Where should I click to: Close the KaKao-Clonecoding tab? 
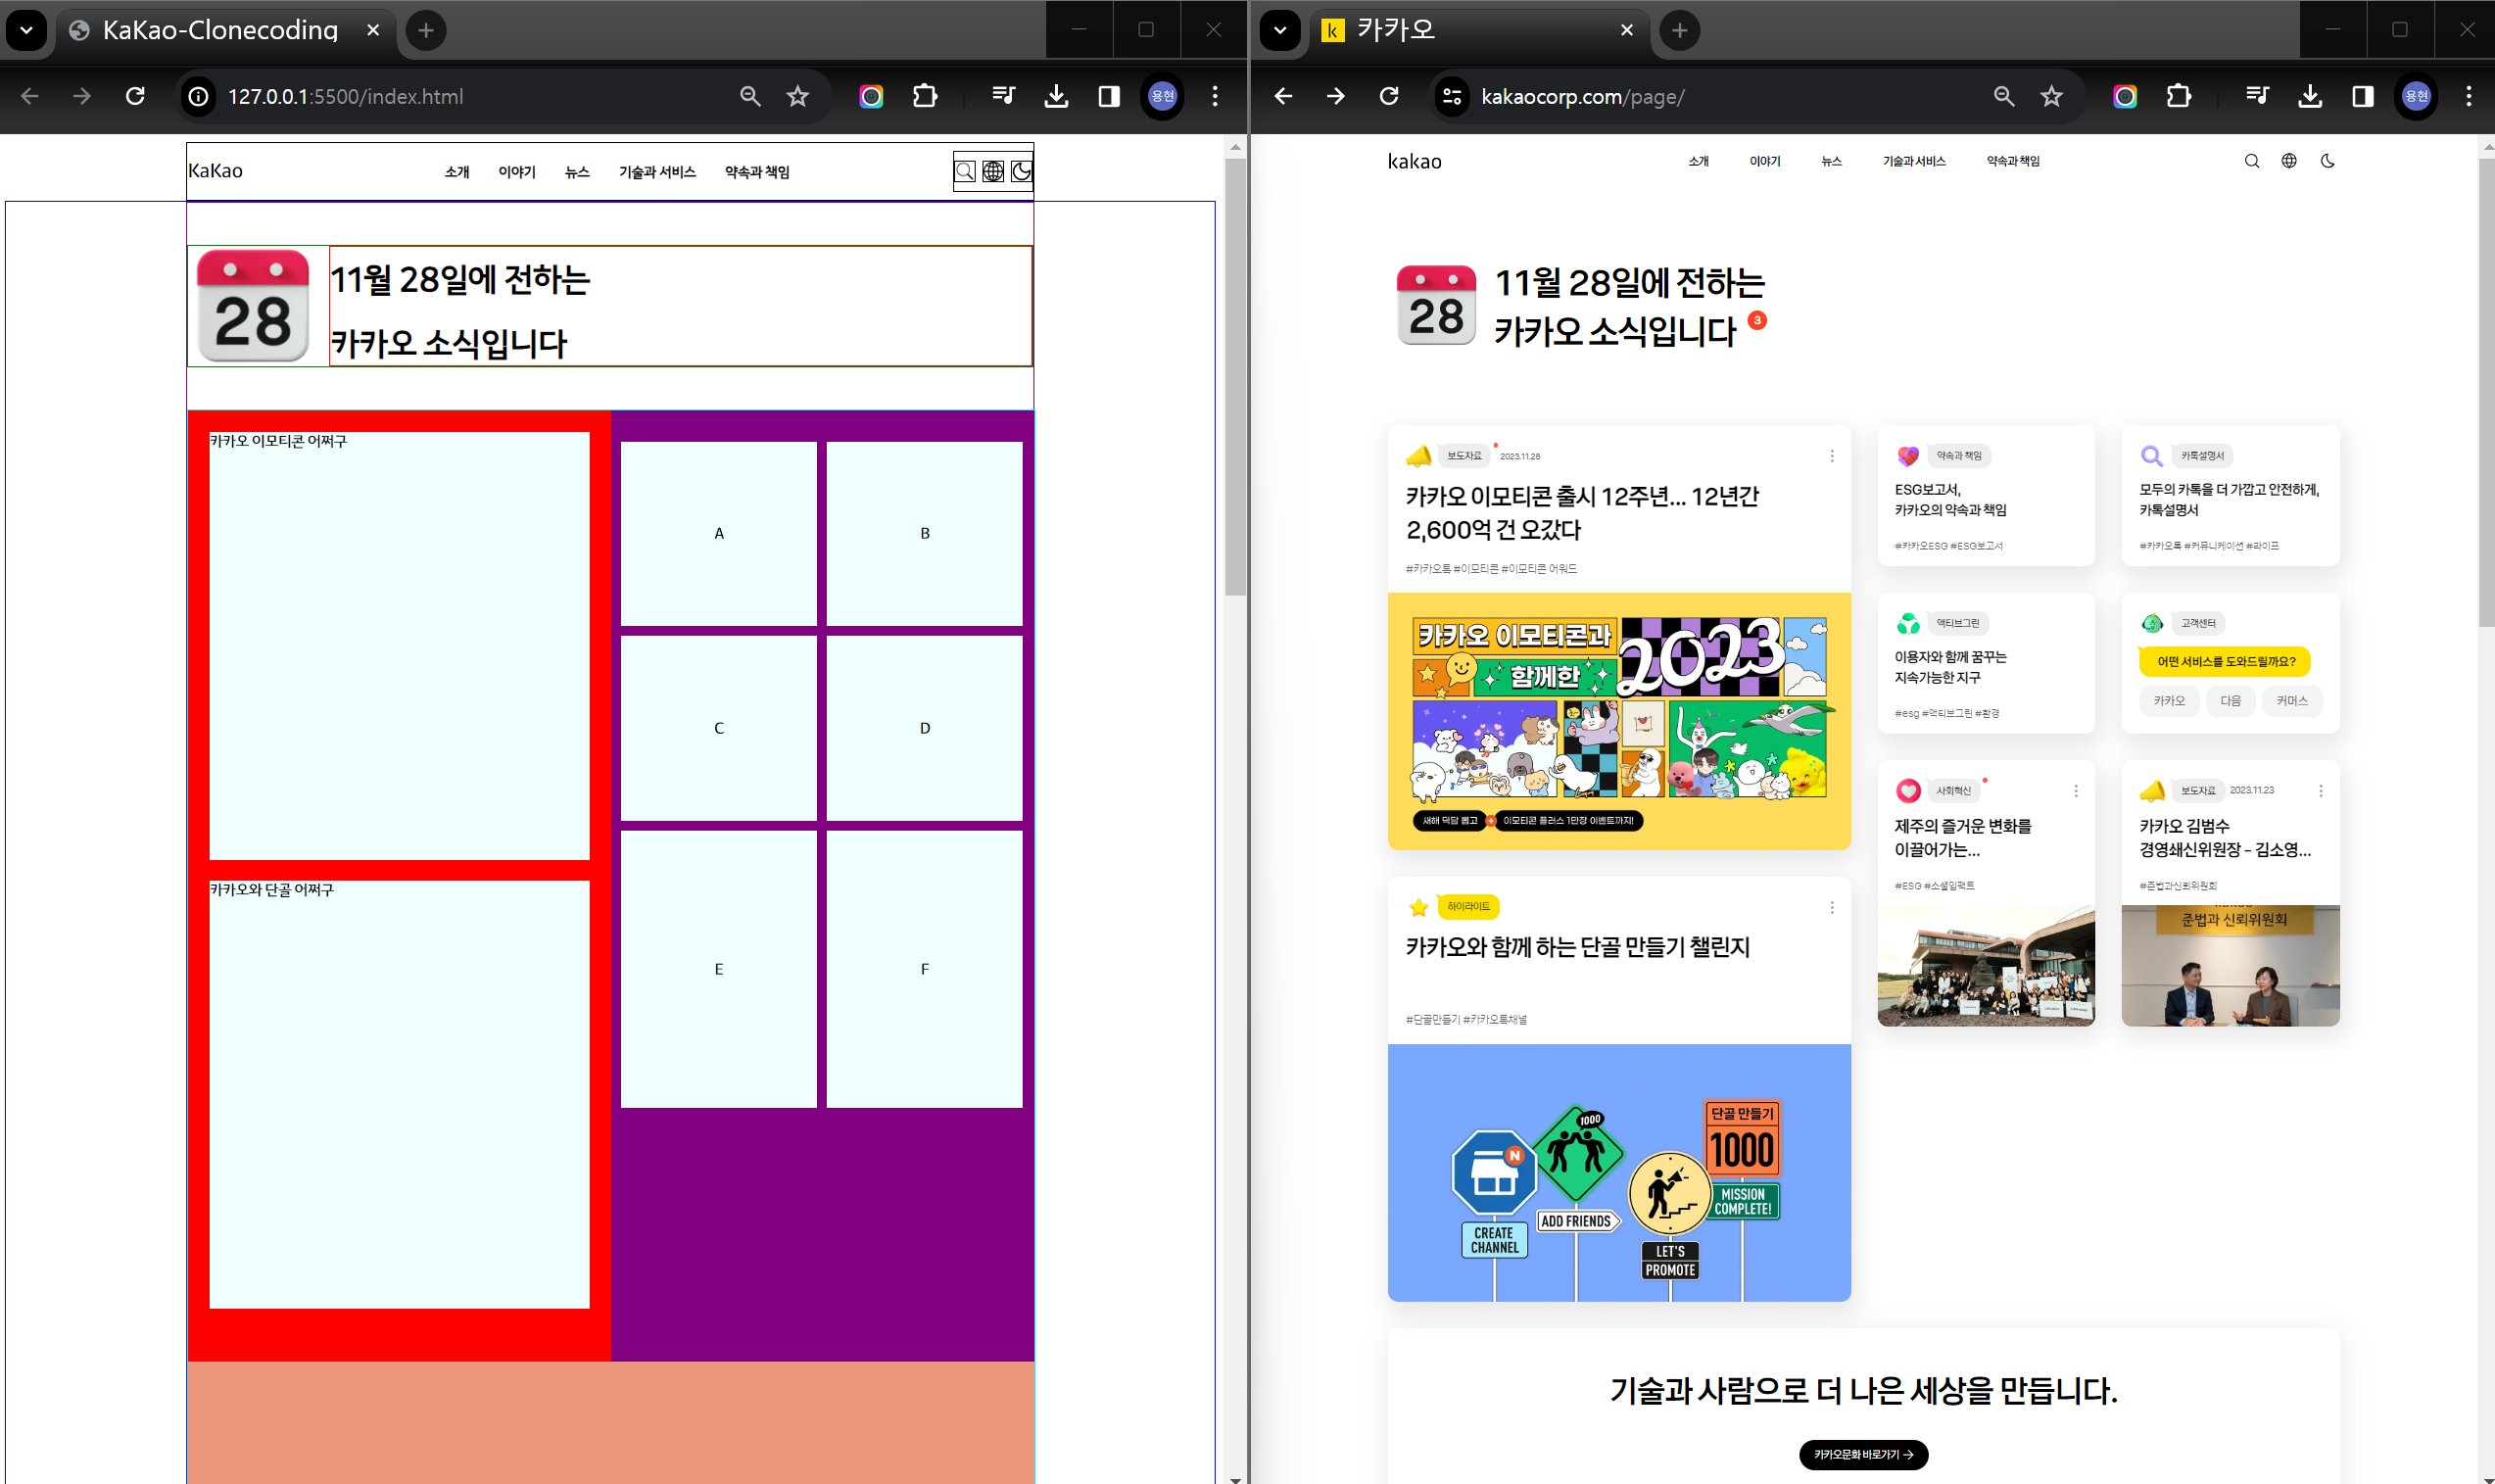click(373, 30)
